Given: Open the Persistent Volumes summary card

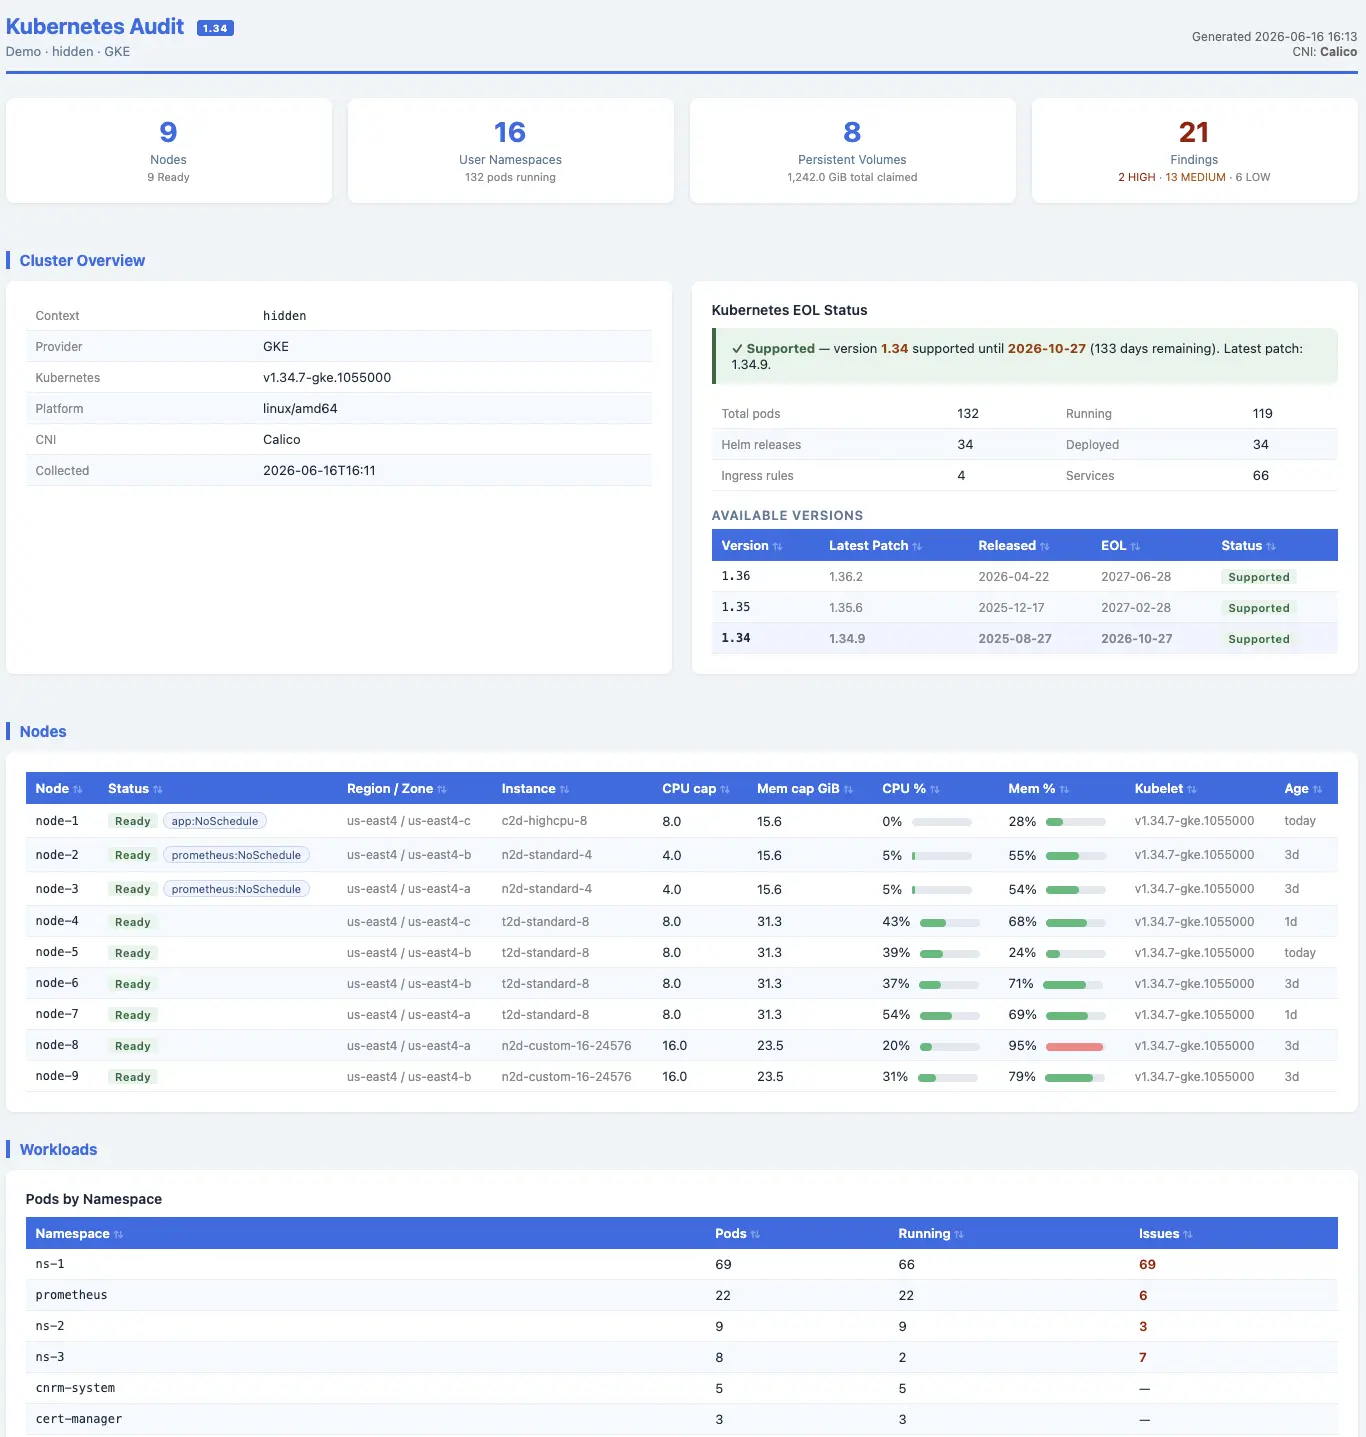Looking at the screenshot, I should [x=852, y=151].
